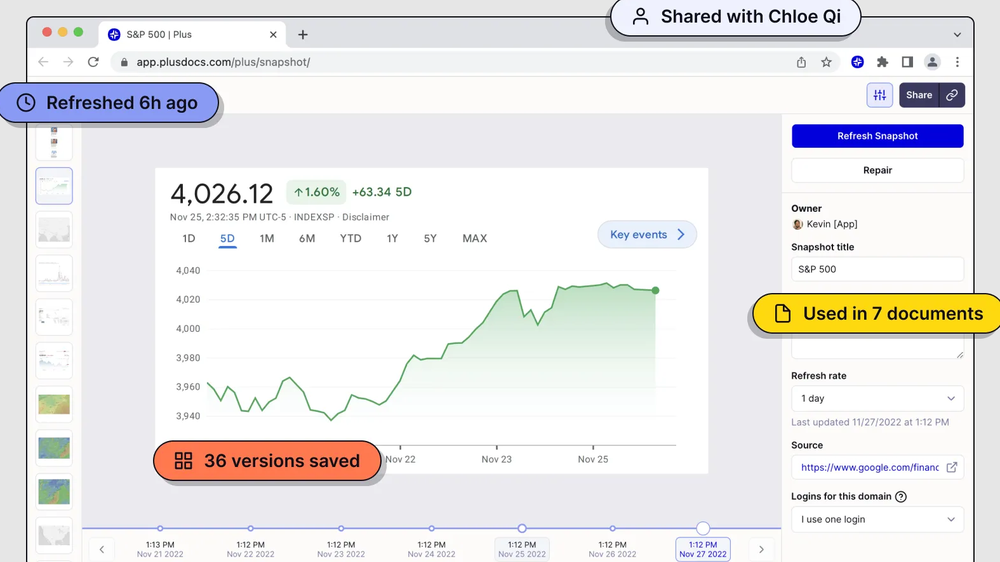Select the YTD chart range
The height and width of the screenshot is (562, 1000).
tap(350, 239)
